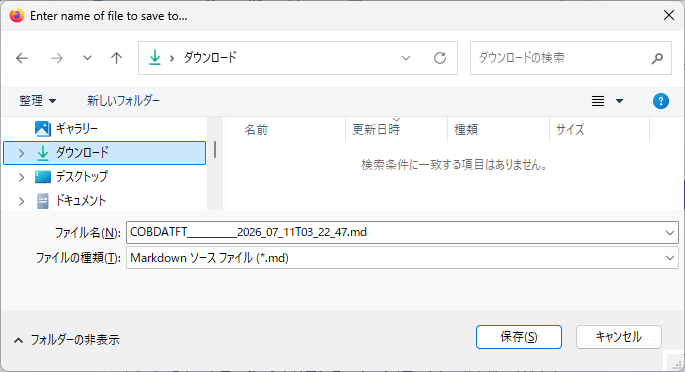Click the キャンセル cancel button
685x372 pixels.
point(619,337)
